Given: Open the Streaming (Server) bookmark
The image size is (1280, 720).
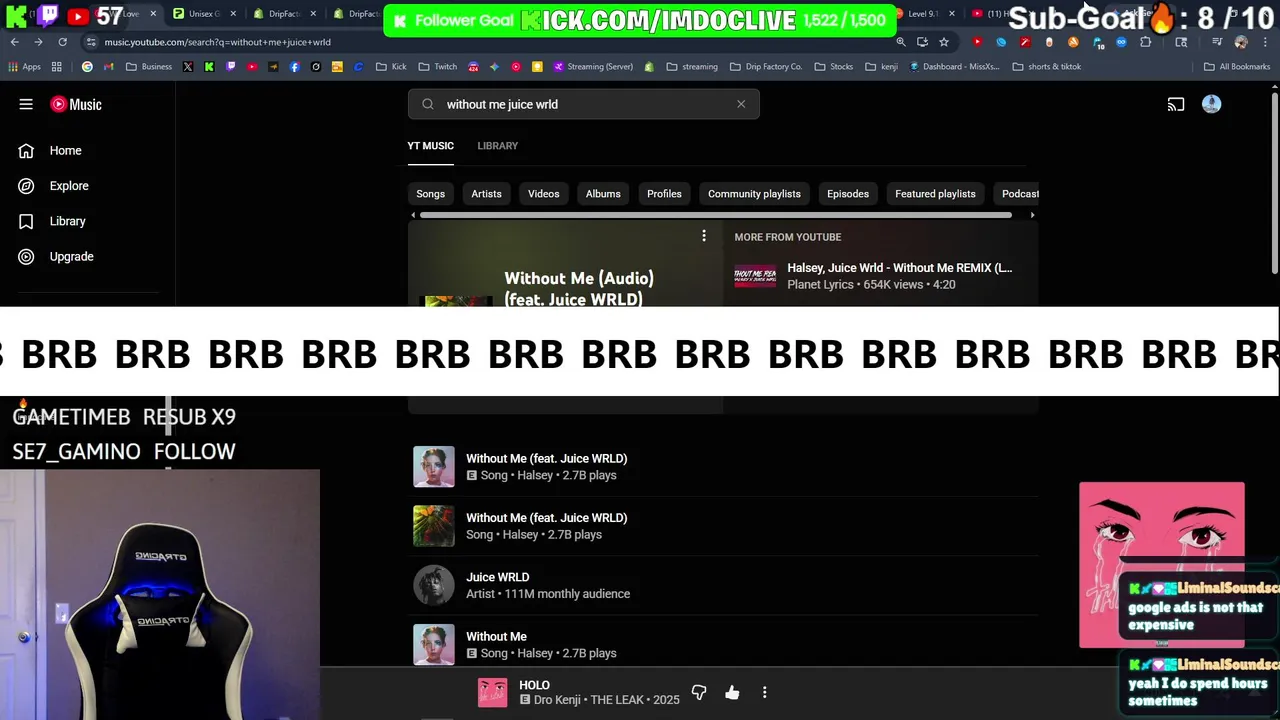Looking at the screenshot, I should tap(593, 67).
